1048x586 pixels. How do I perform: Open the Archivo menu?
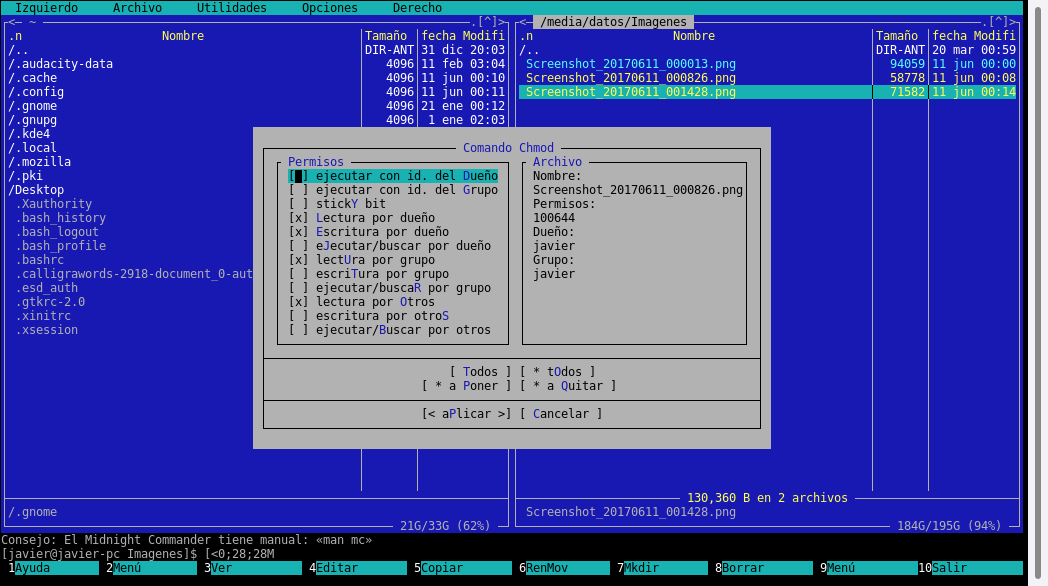137,8
